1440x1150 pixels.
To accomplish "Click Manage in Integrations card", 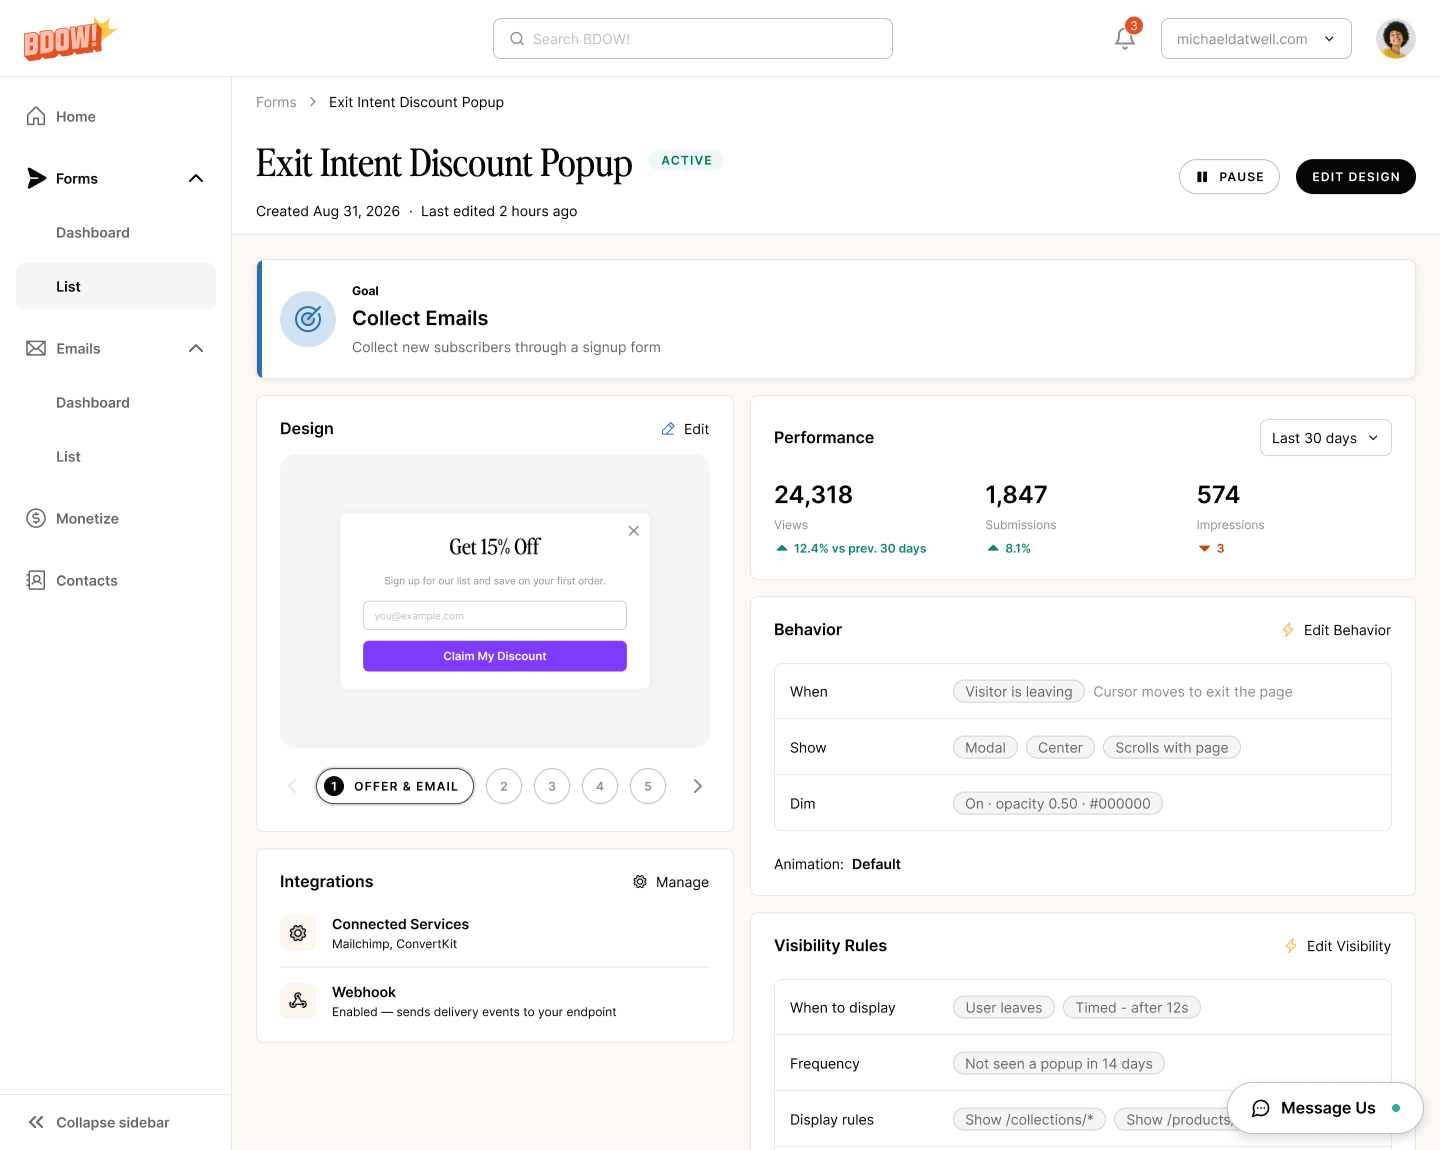I will pos(671,882).
